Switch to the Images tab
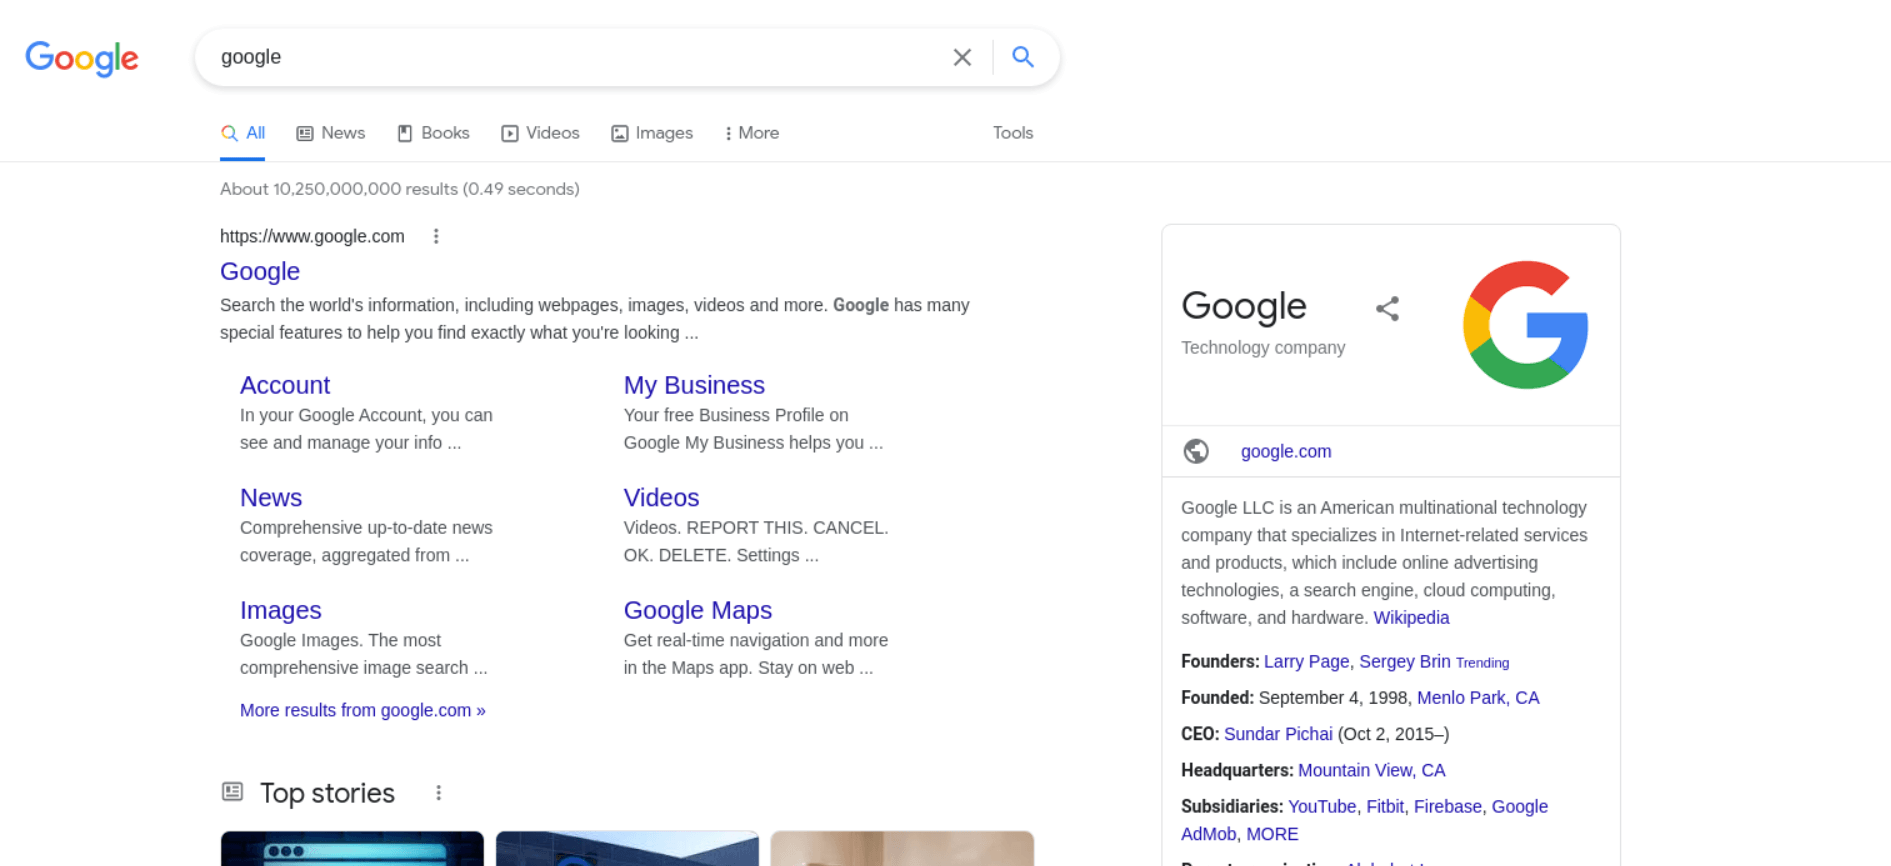The image size is (1891, 866). pos(652,133)
